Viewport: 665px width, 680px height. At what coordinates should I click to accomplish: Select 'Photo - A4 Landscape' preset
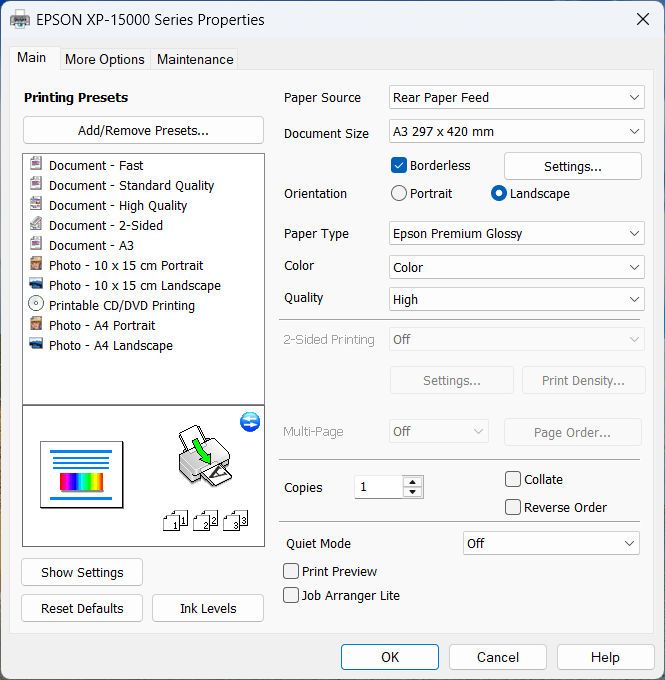(111, 345)
